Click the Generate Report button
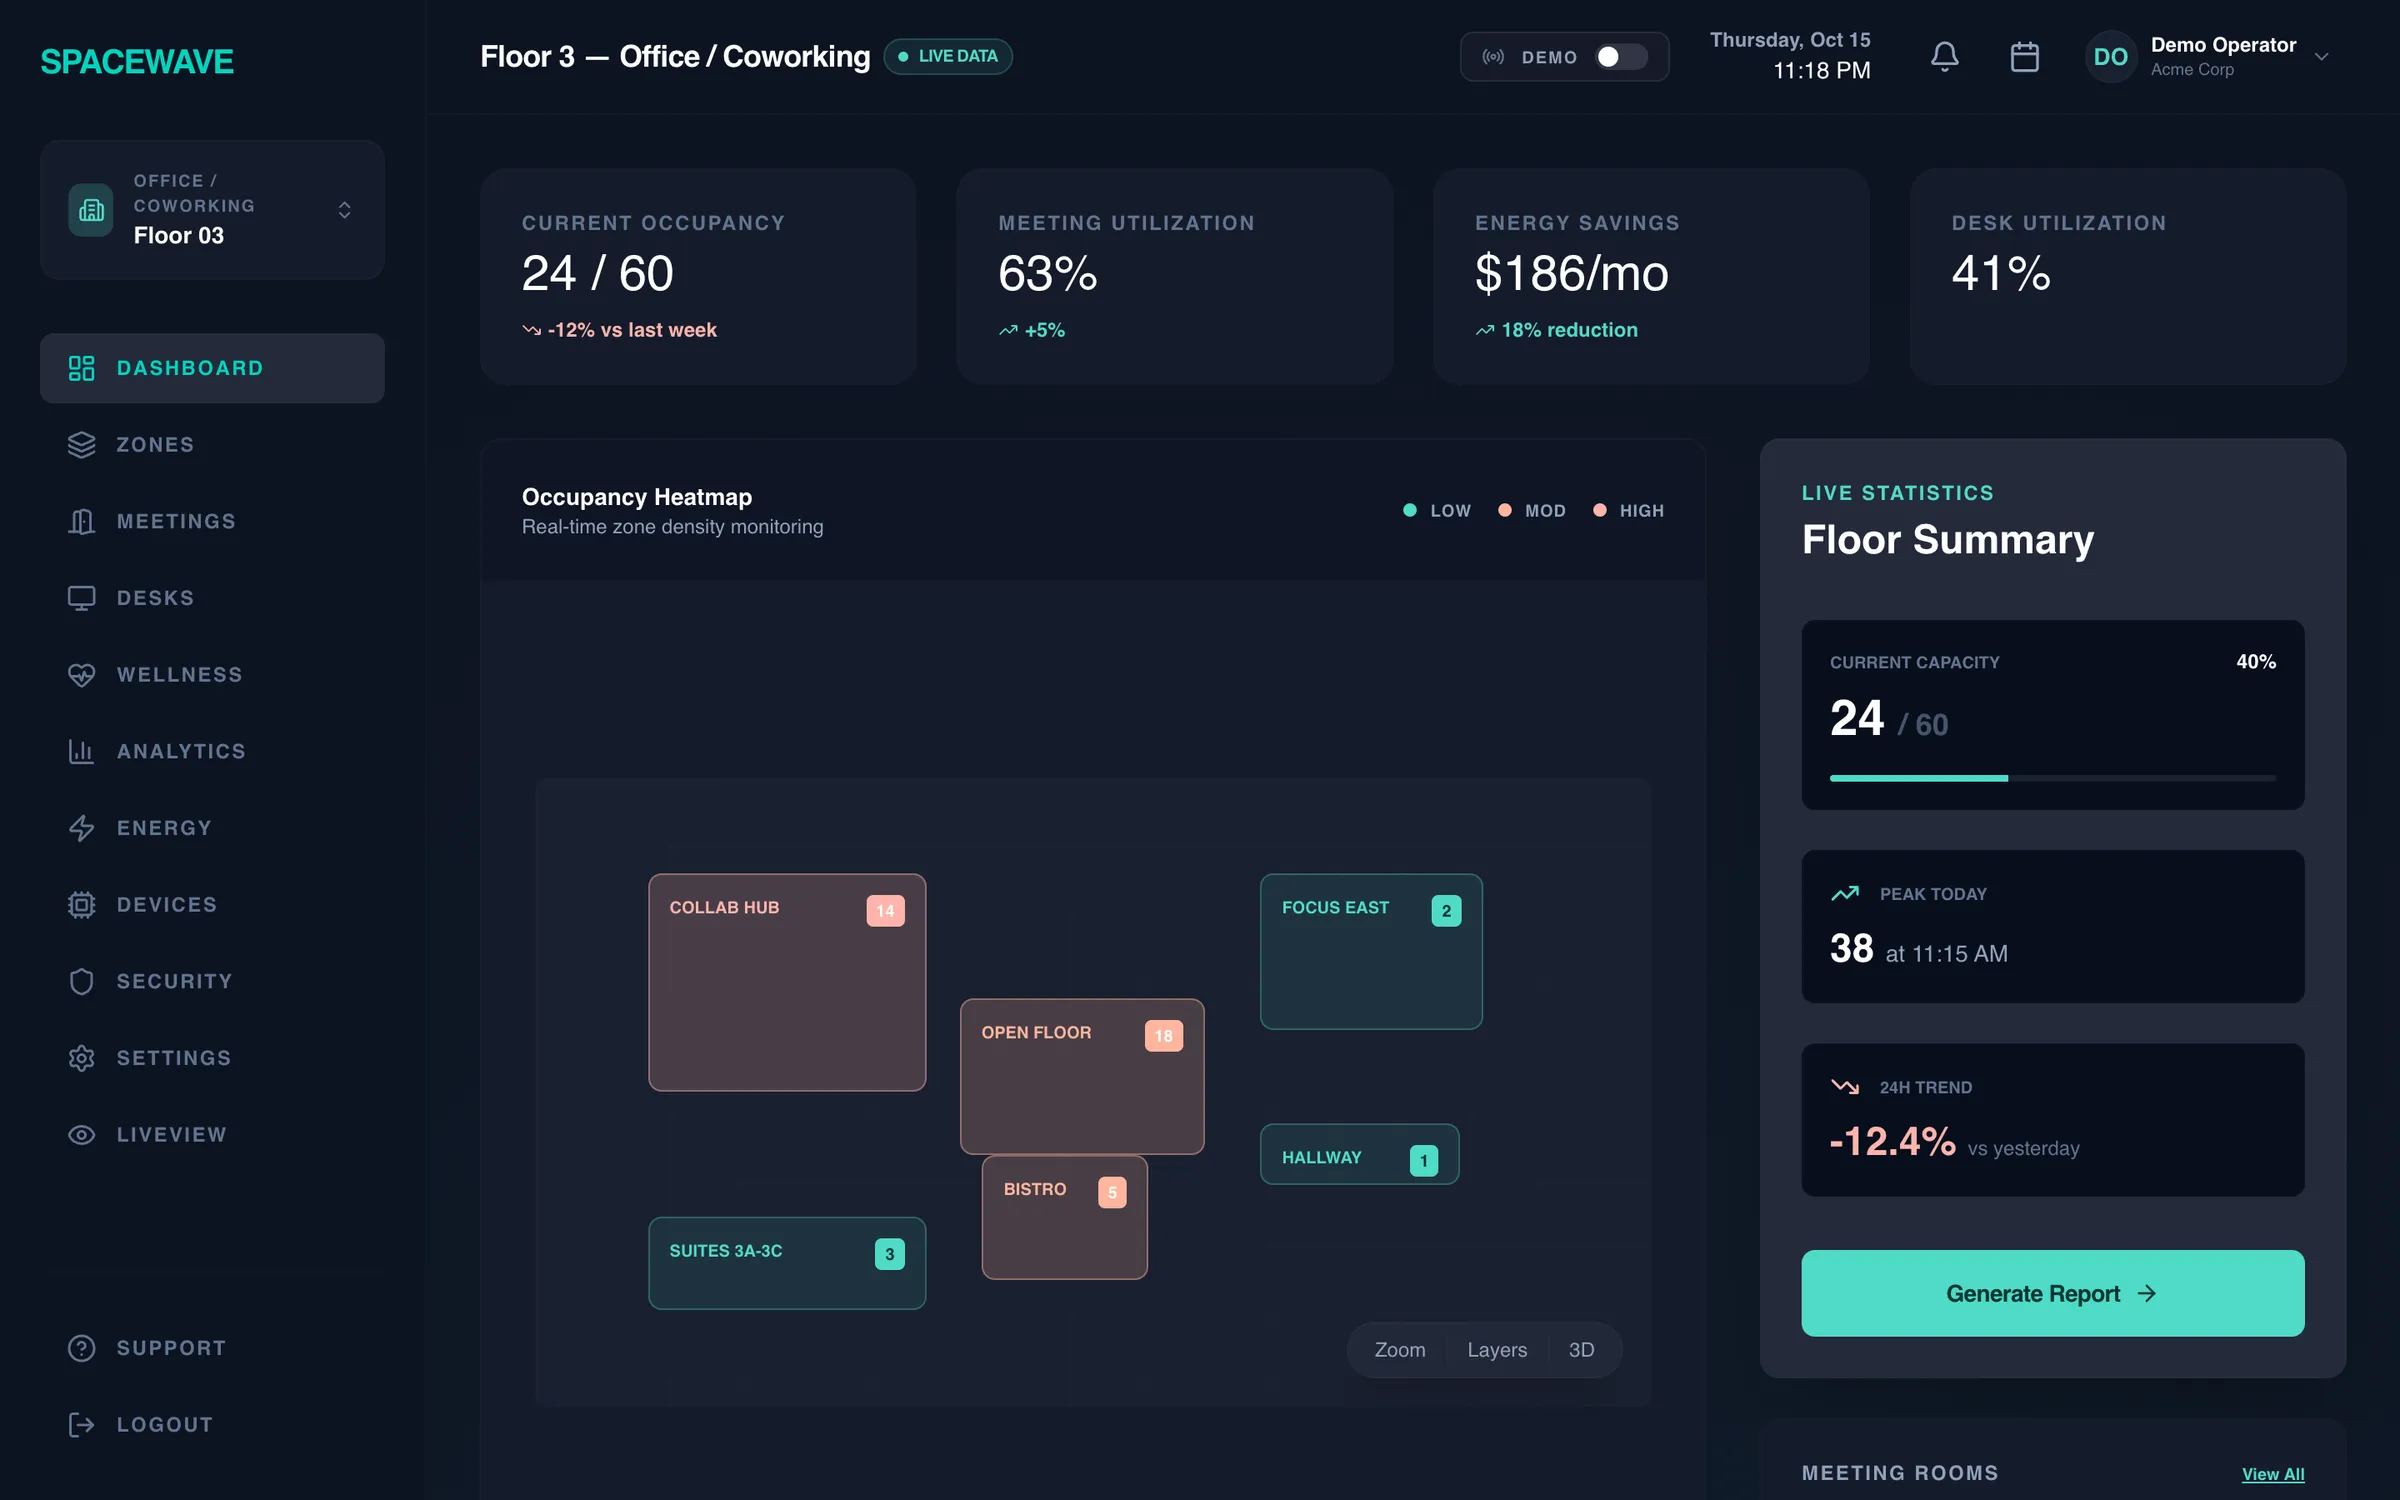The height and width of the screenshot is (1500, 2400). click(x=2052, y=1293)
